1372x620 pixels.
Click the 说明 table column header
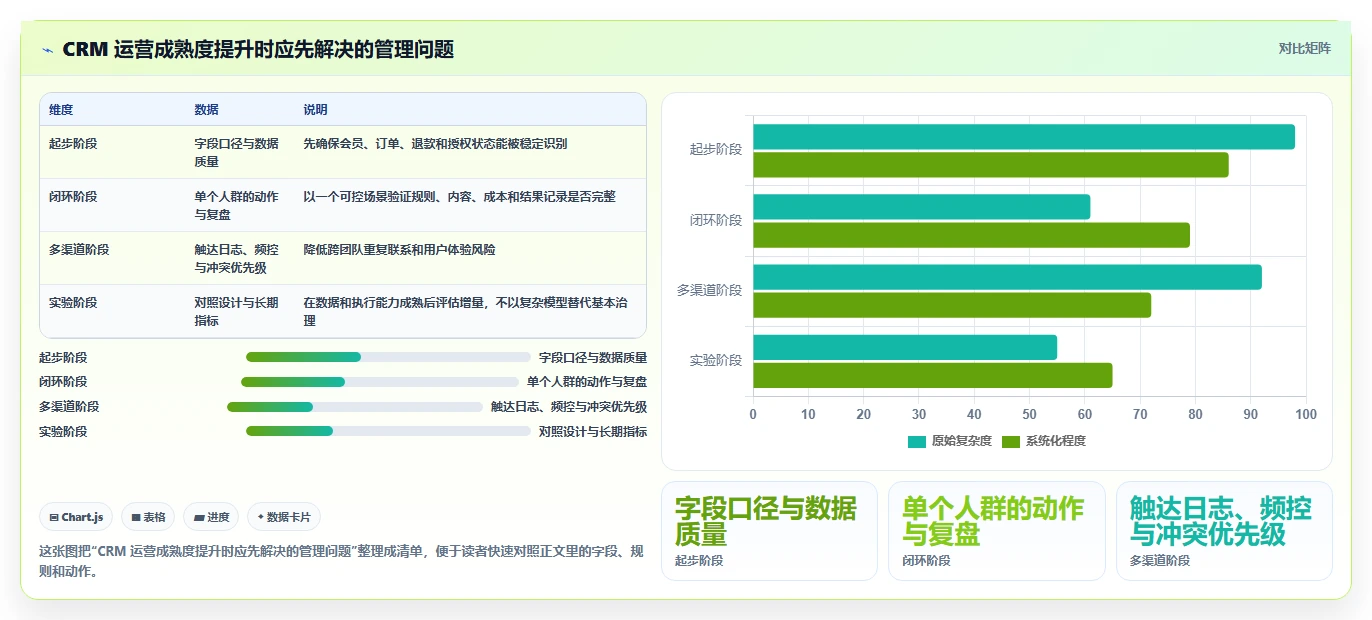point(316,109)
